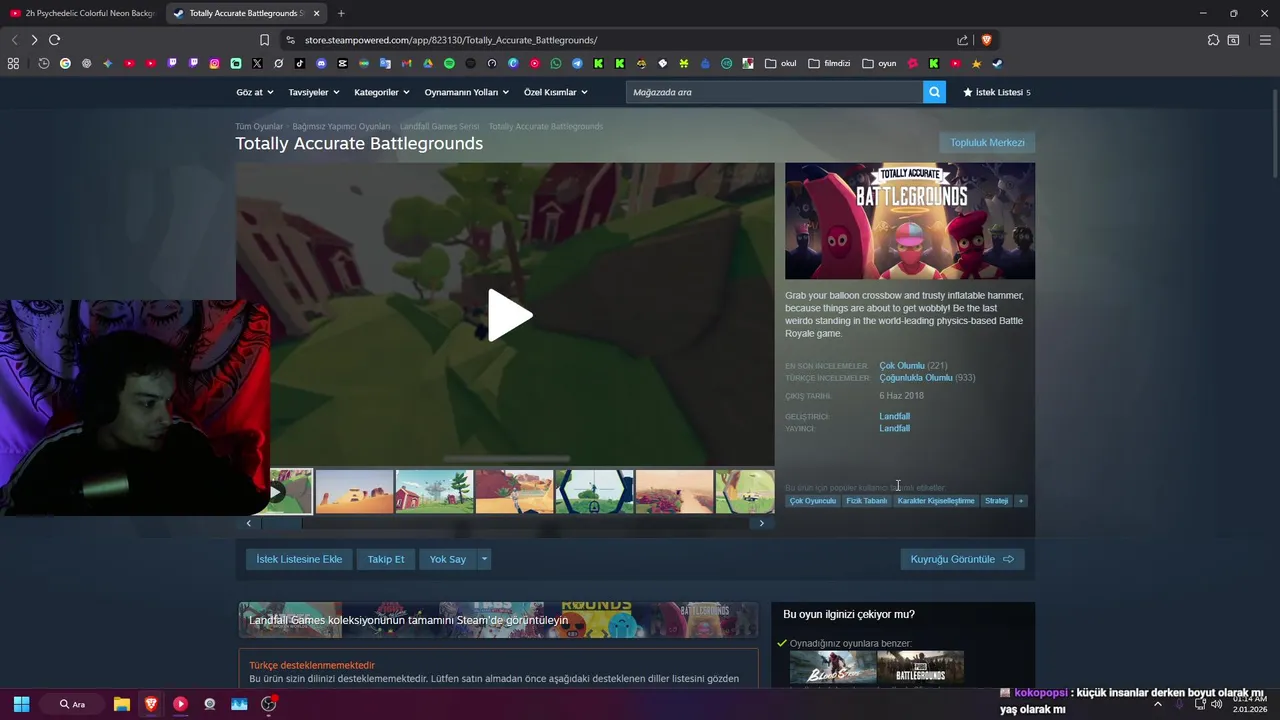The width and height of the screenshot is (1280, 720).
Task: Open Steam bookmark in bookmarks bar
Action: (997, 63)
